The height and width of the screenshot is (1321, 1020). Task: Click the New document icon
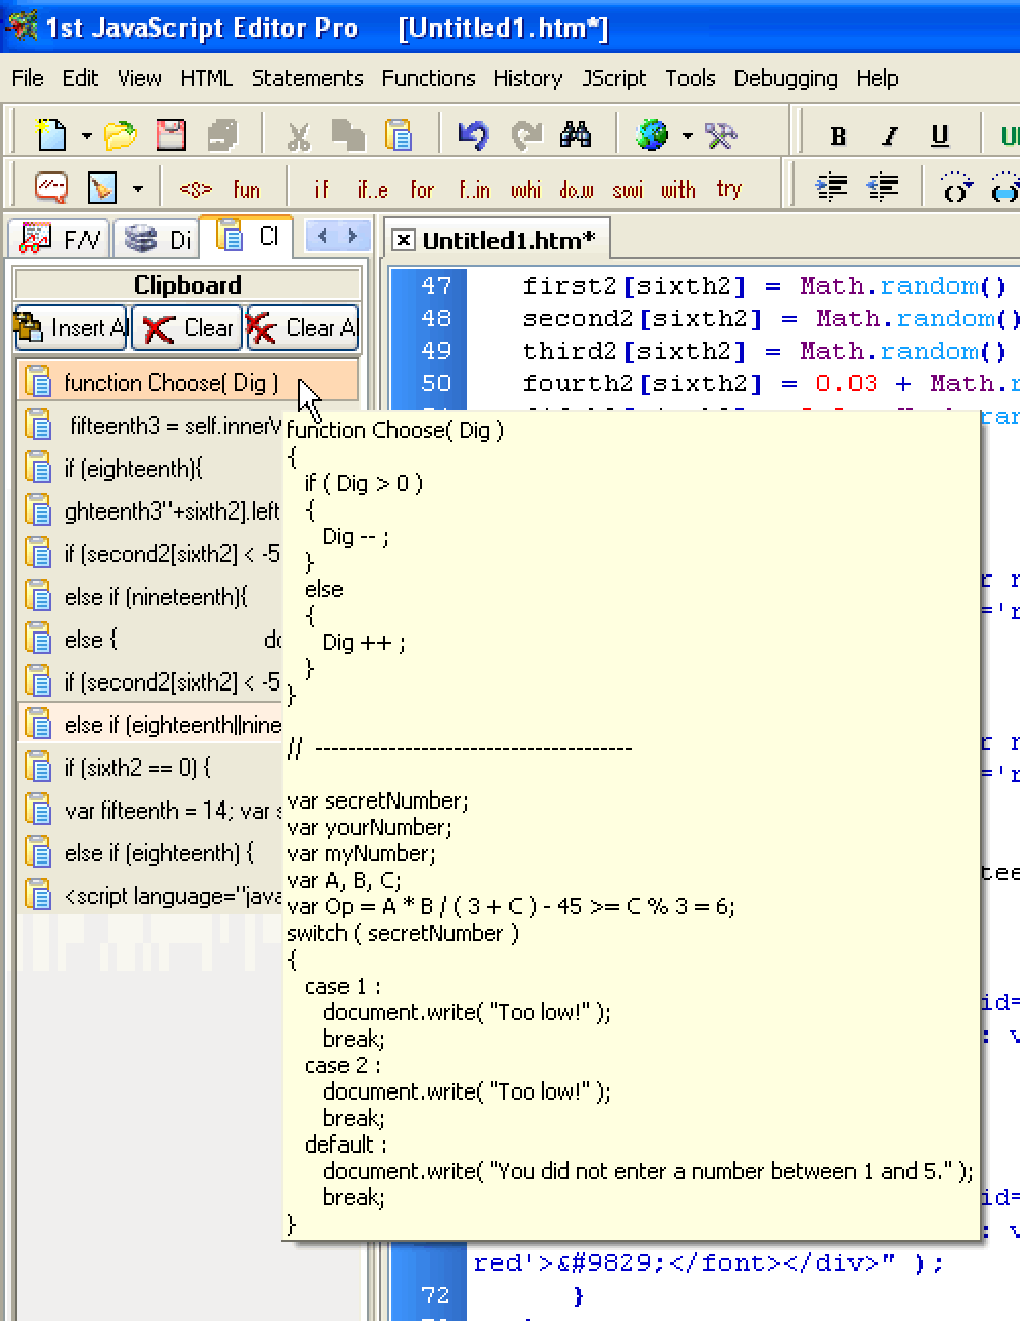coord(51,135)
